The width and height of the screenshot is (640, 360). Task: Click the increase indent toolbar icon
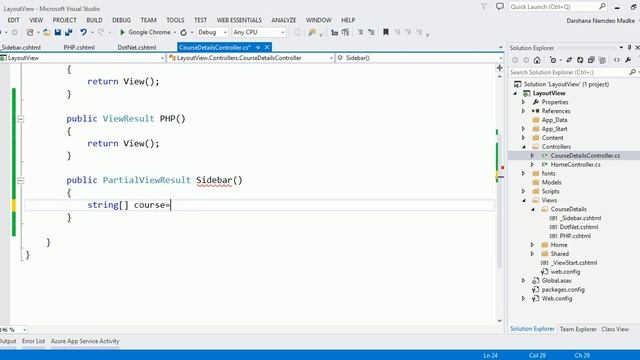345,32
